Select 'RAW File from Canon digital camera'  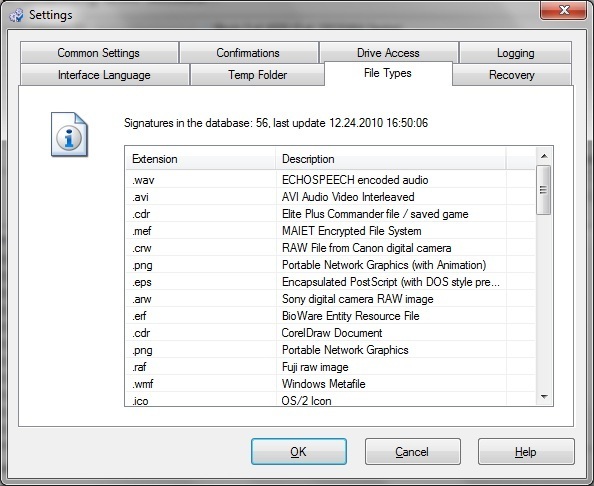tap(330, 248)
